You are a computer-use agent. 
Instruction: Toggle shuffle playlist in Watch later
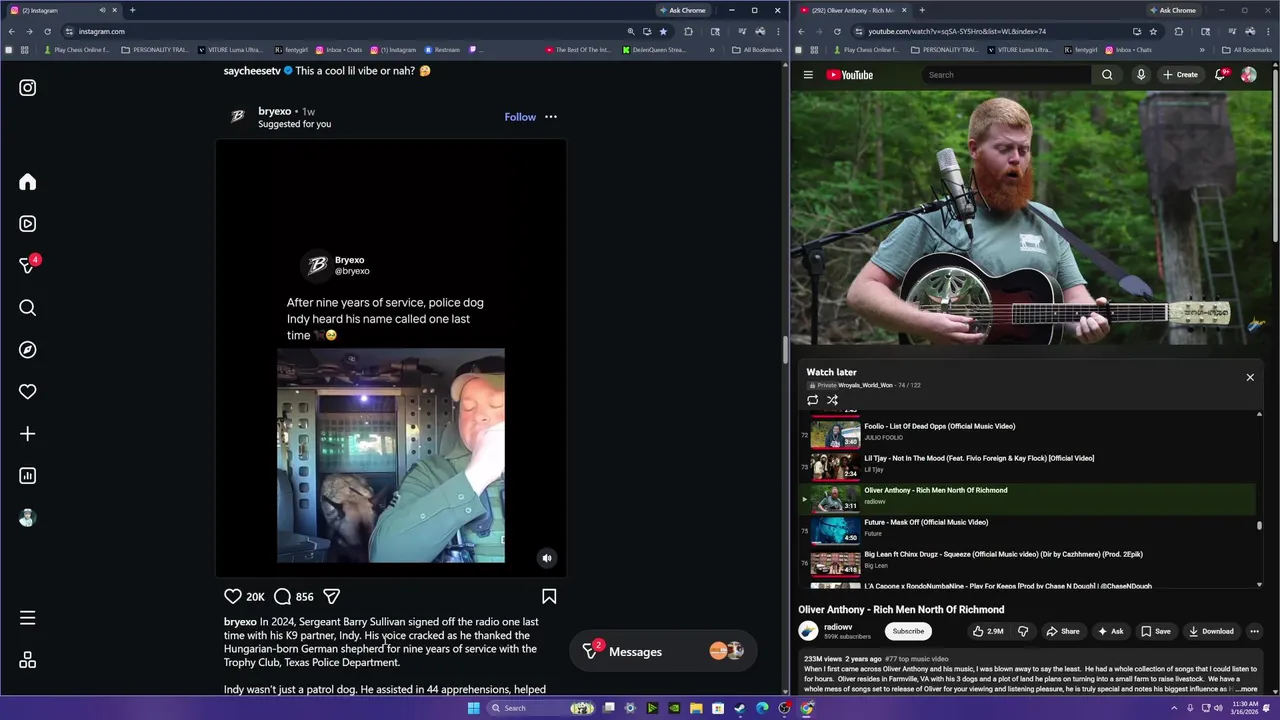(x=832, y=400)
